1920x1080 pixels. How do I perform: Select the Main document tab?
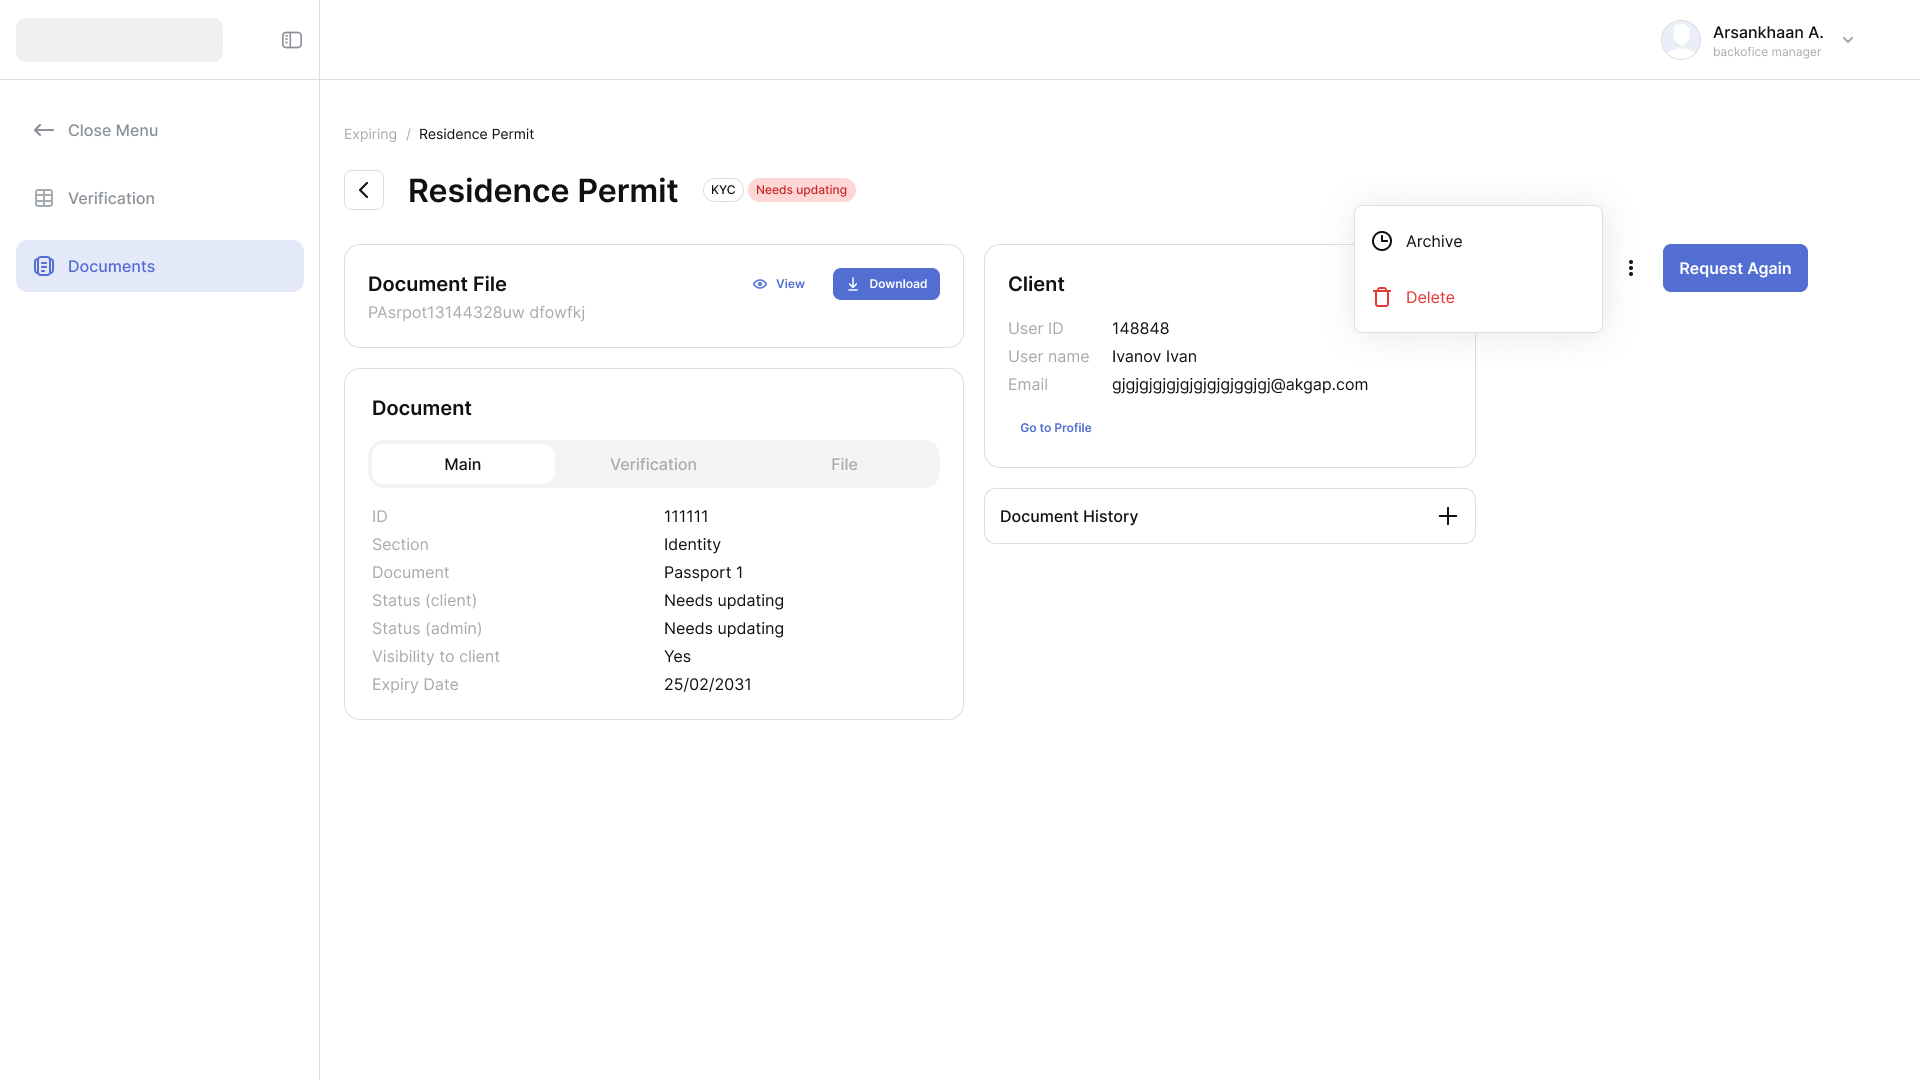[462, 464]
